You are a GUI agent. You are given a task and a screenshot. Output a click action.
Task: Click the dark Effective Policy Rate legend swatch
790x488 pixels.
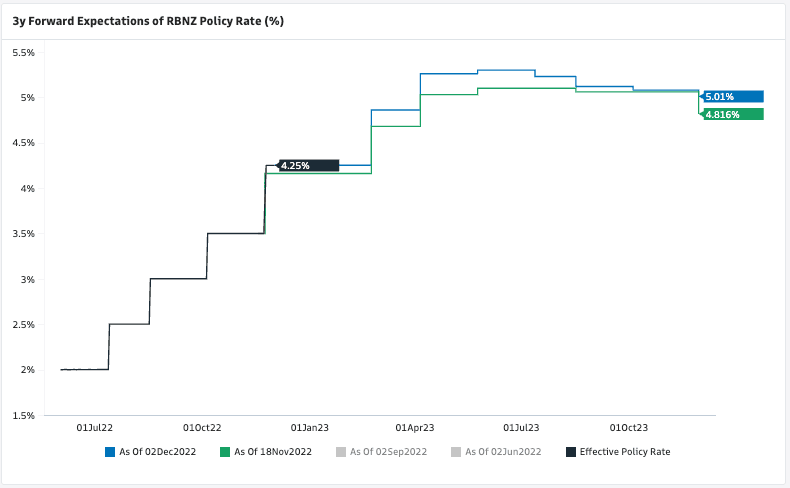[571, 452]
